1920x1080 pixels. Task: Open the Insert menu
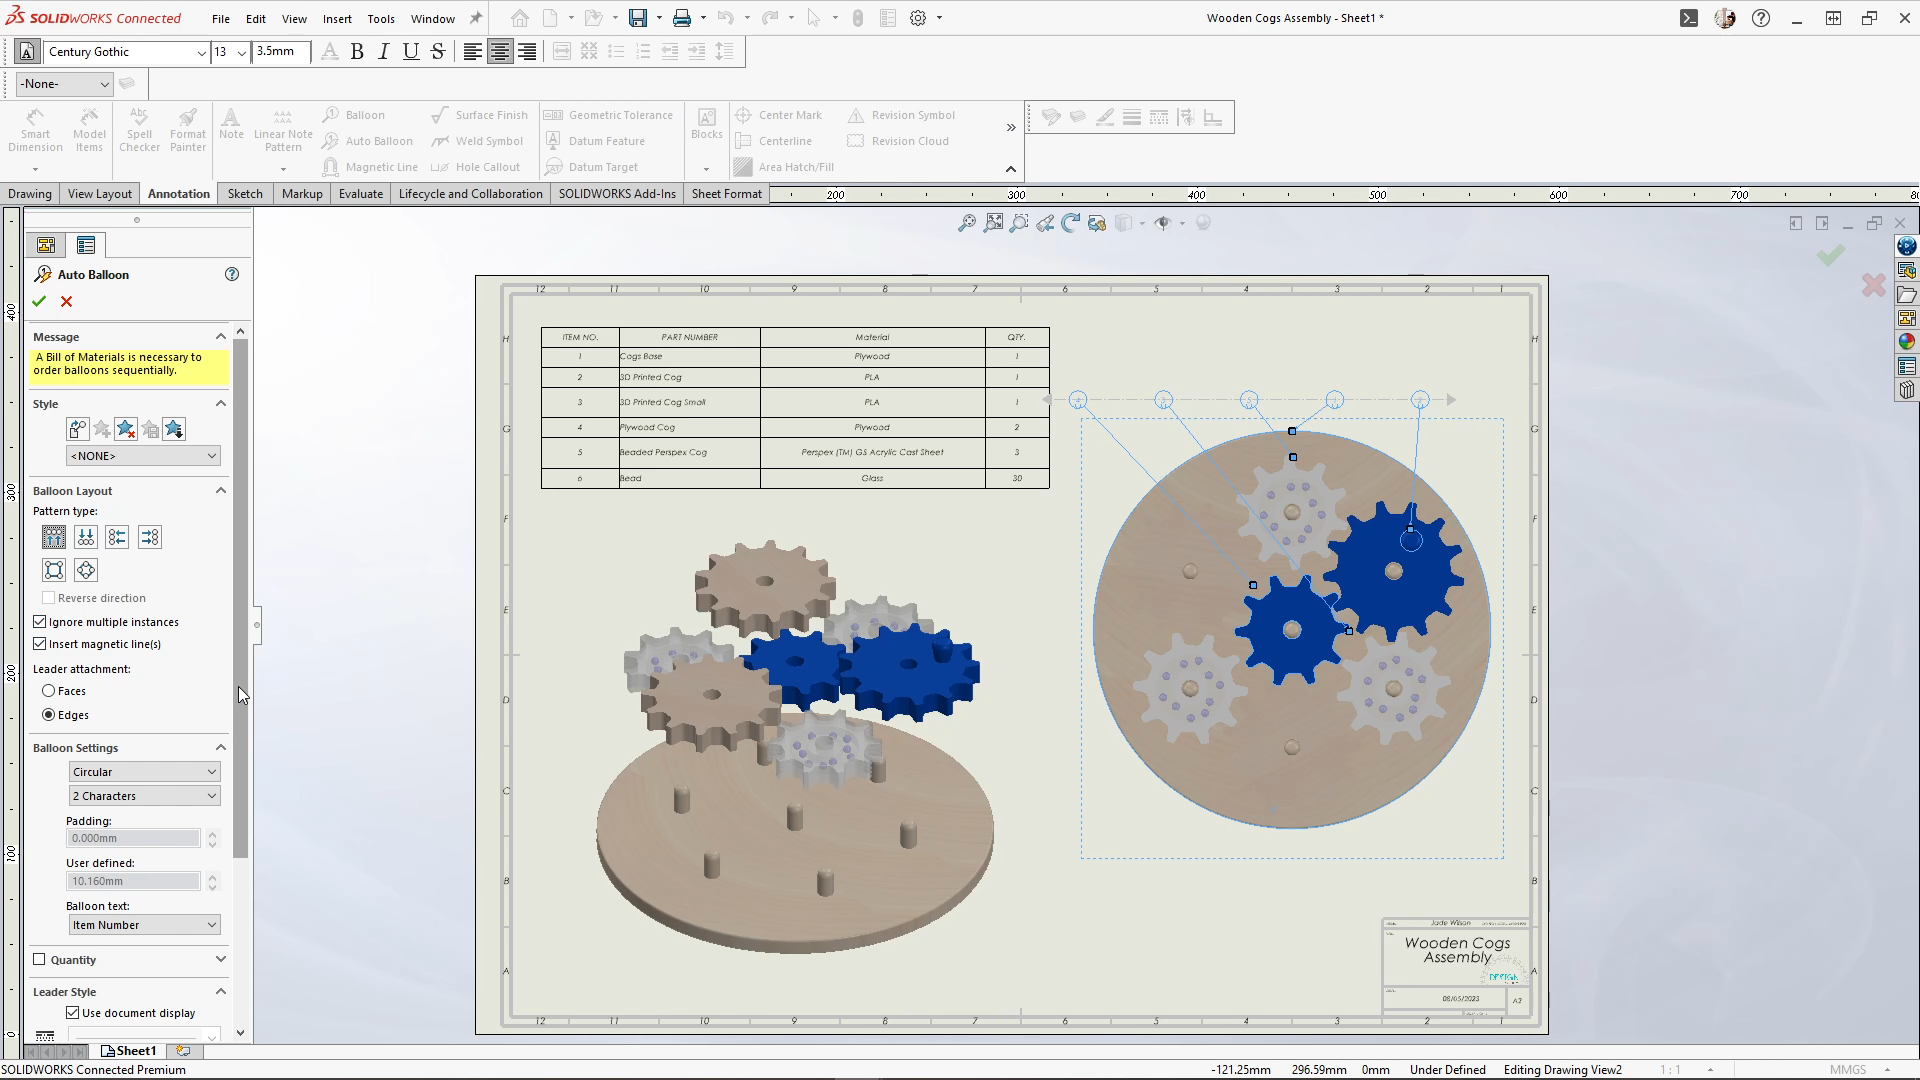337,18
